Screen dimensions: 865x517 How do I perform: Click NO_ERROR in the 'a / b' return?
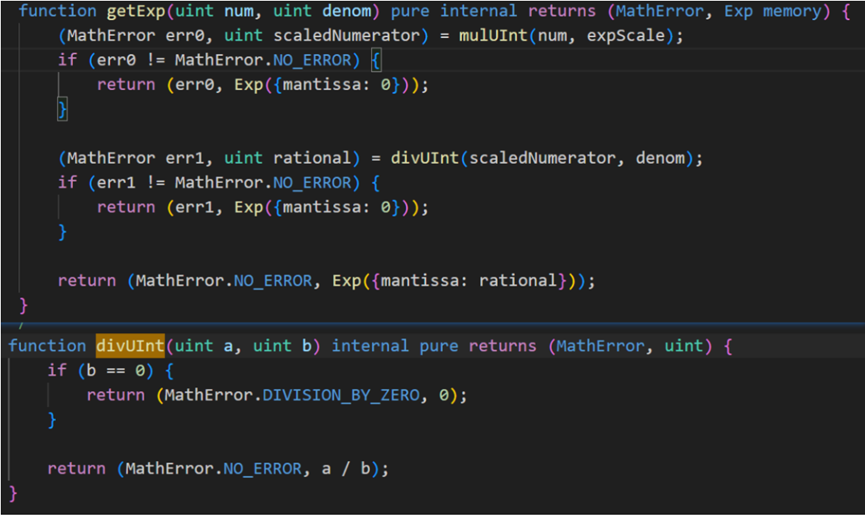(x=263, y=469)
